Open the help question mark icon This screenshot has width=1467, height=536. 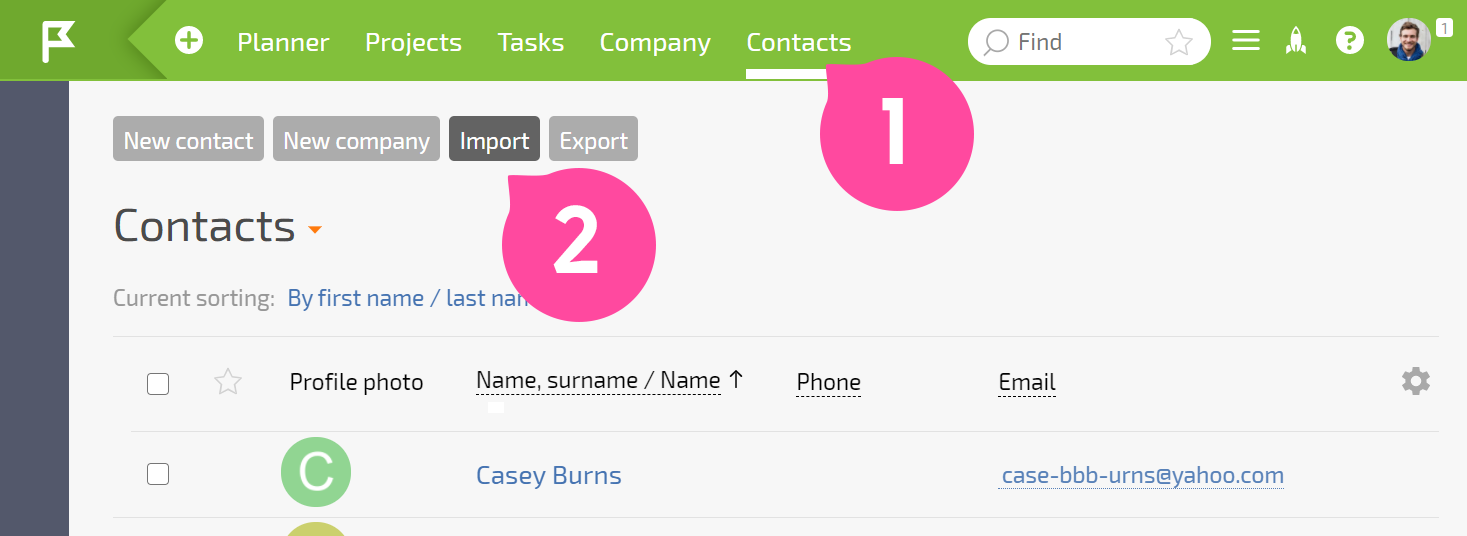coord(1350,41)
